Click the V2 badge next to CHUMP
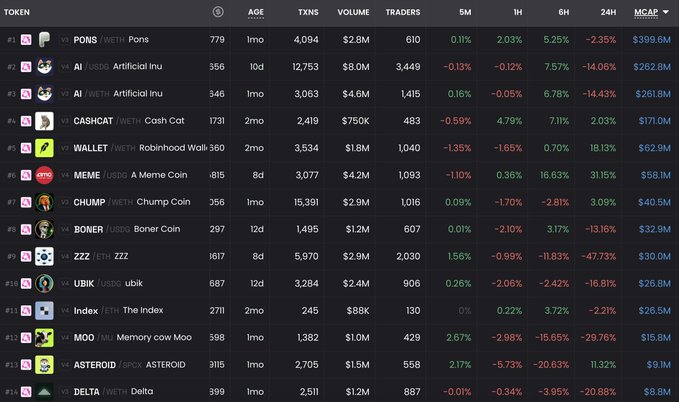The image size is (679, 402). pyautogui.click(x=65, y=202)
